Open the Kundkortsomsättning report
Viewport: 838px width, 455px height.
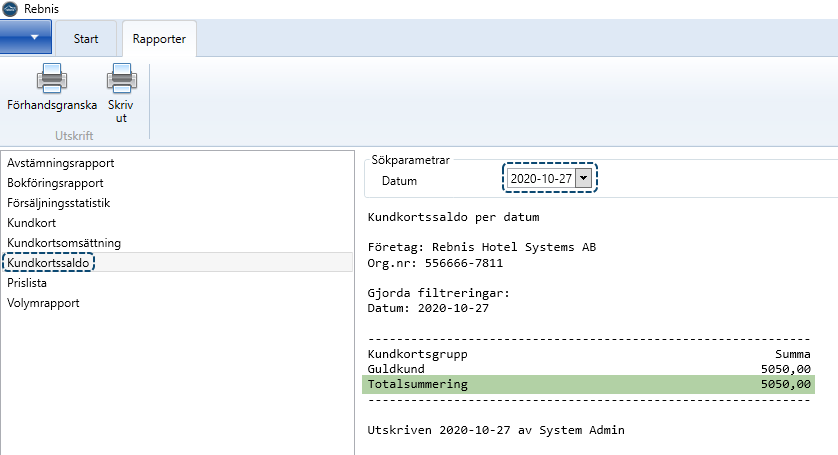point(64,243)
